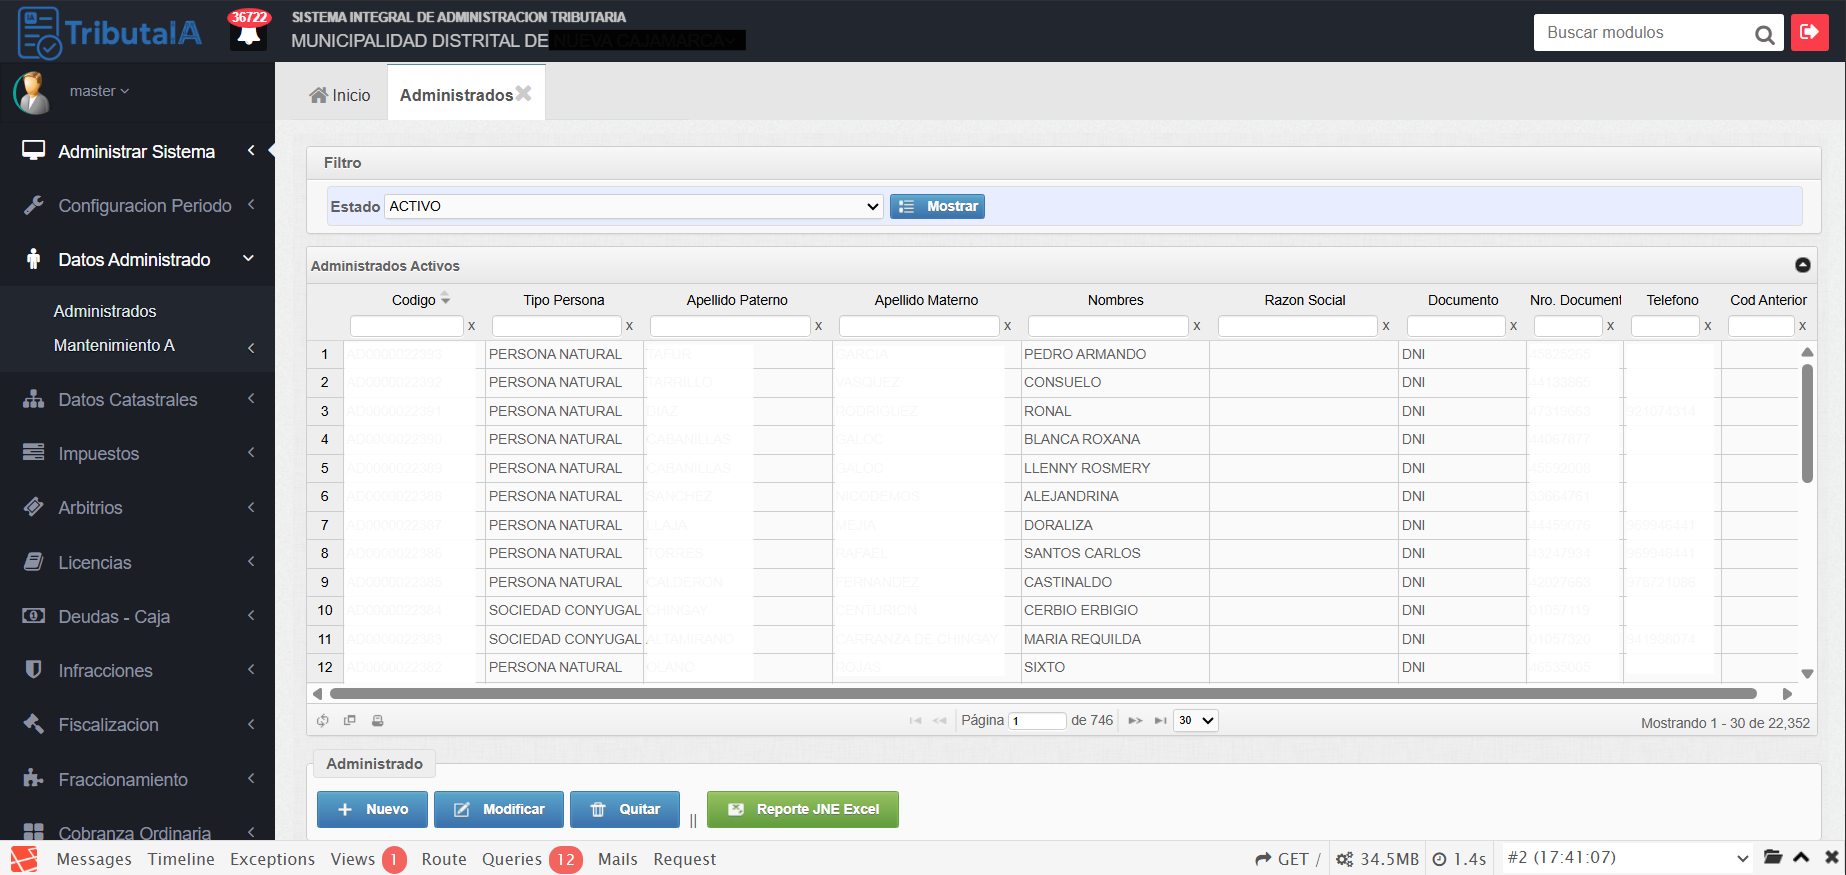
Task: Clear the Codigo filter field
Action: pos(471,326)
